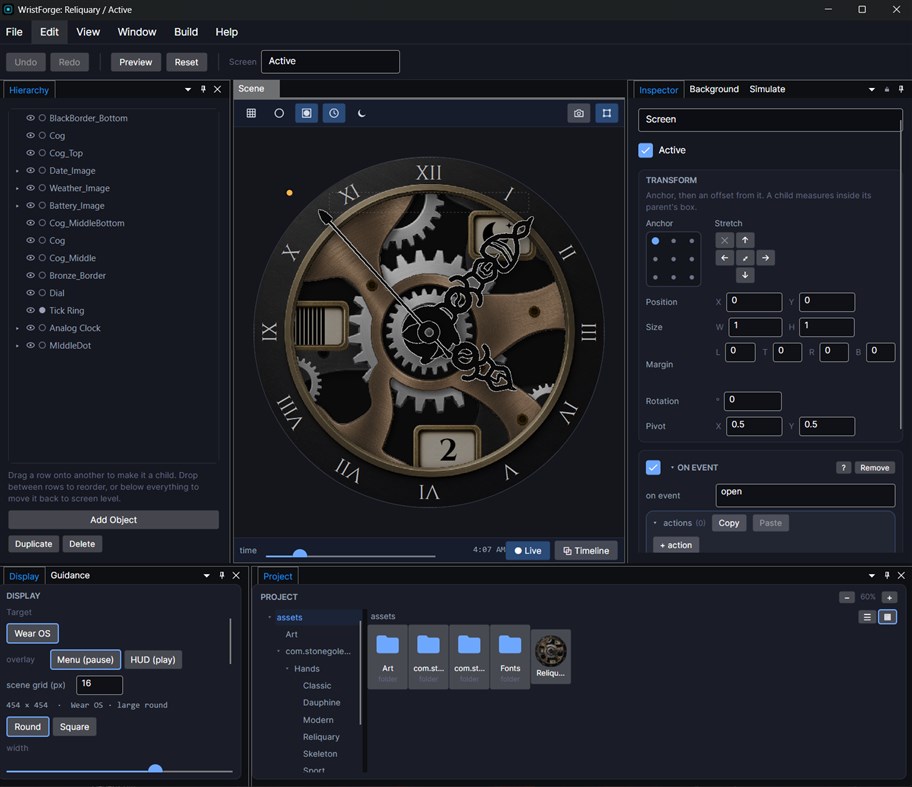Expand the Analog Clock hierarchy row
Viewport: 912px width, 787px height.
click(17, 329)
